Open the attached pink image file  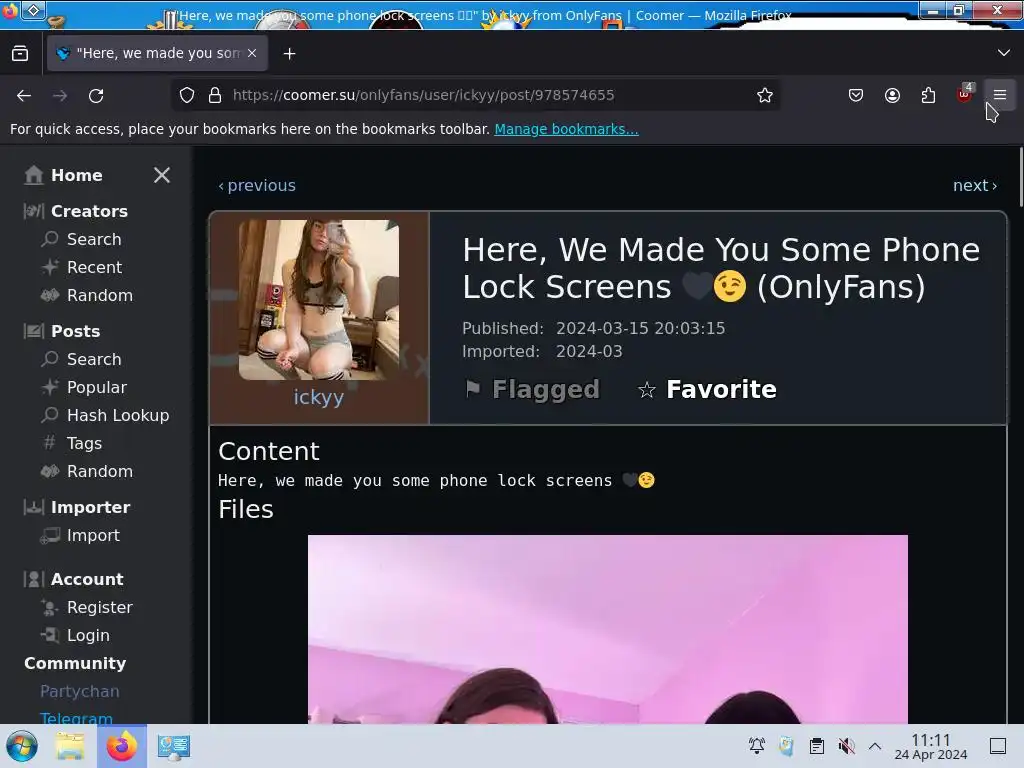(607, 629)
